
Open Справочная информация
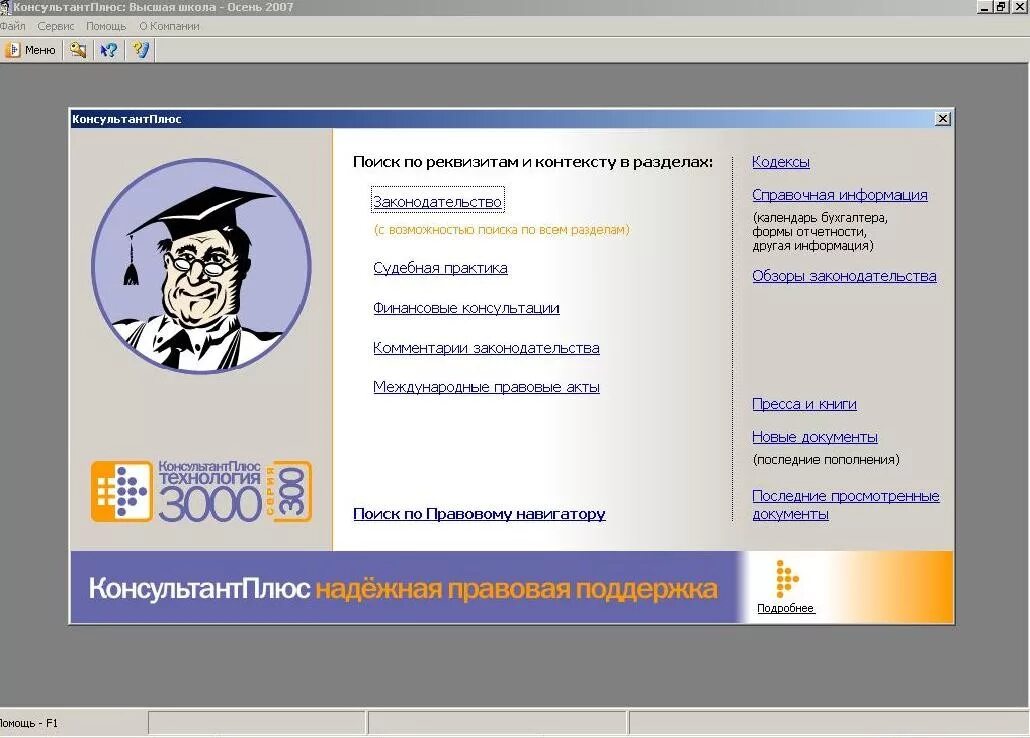point(840,194)
